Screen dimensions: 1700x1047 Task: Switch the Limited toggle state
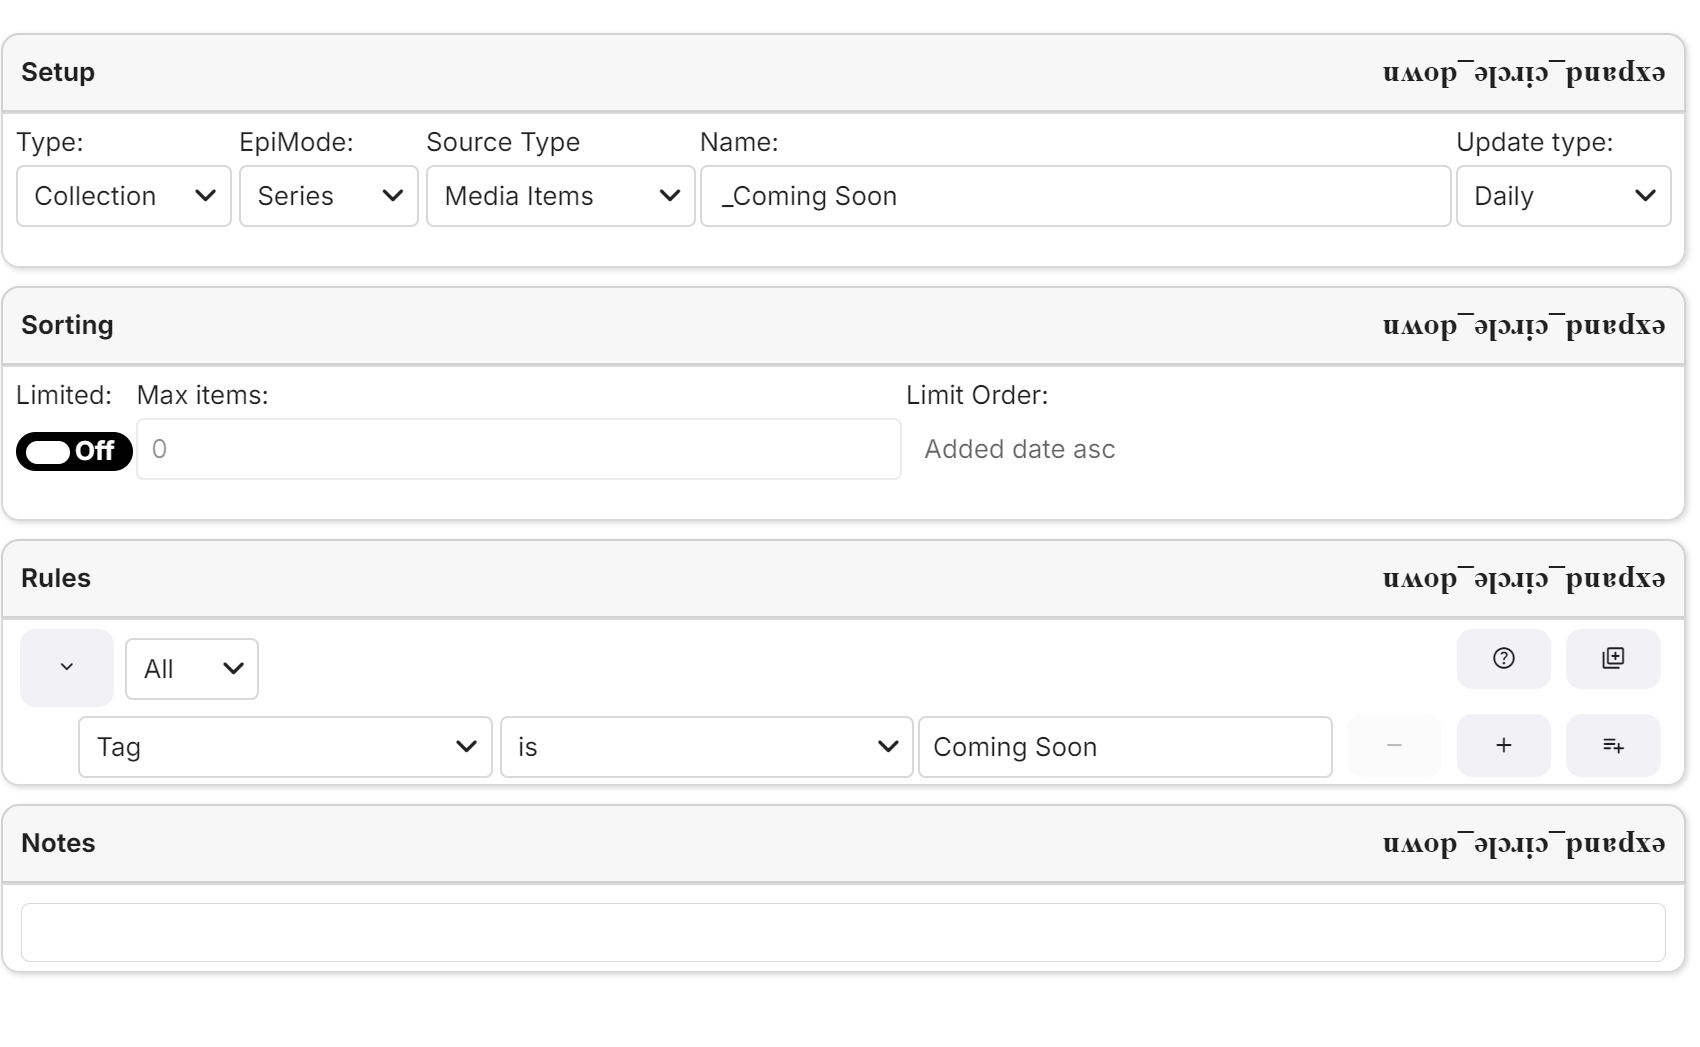point(74,451)
